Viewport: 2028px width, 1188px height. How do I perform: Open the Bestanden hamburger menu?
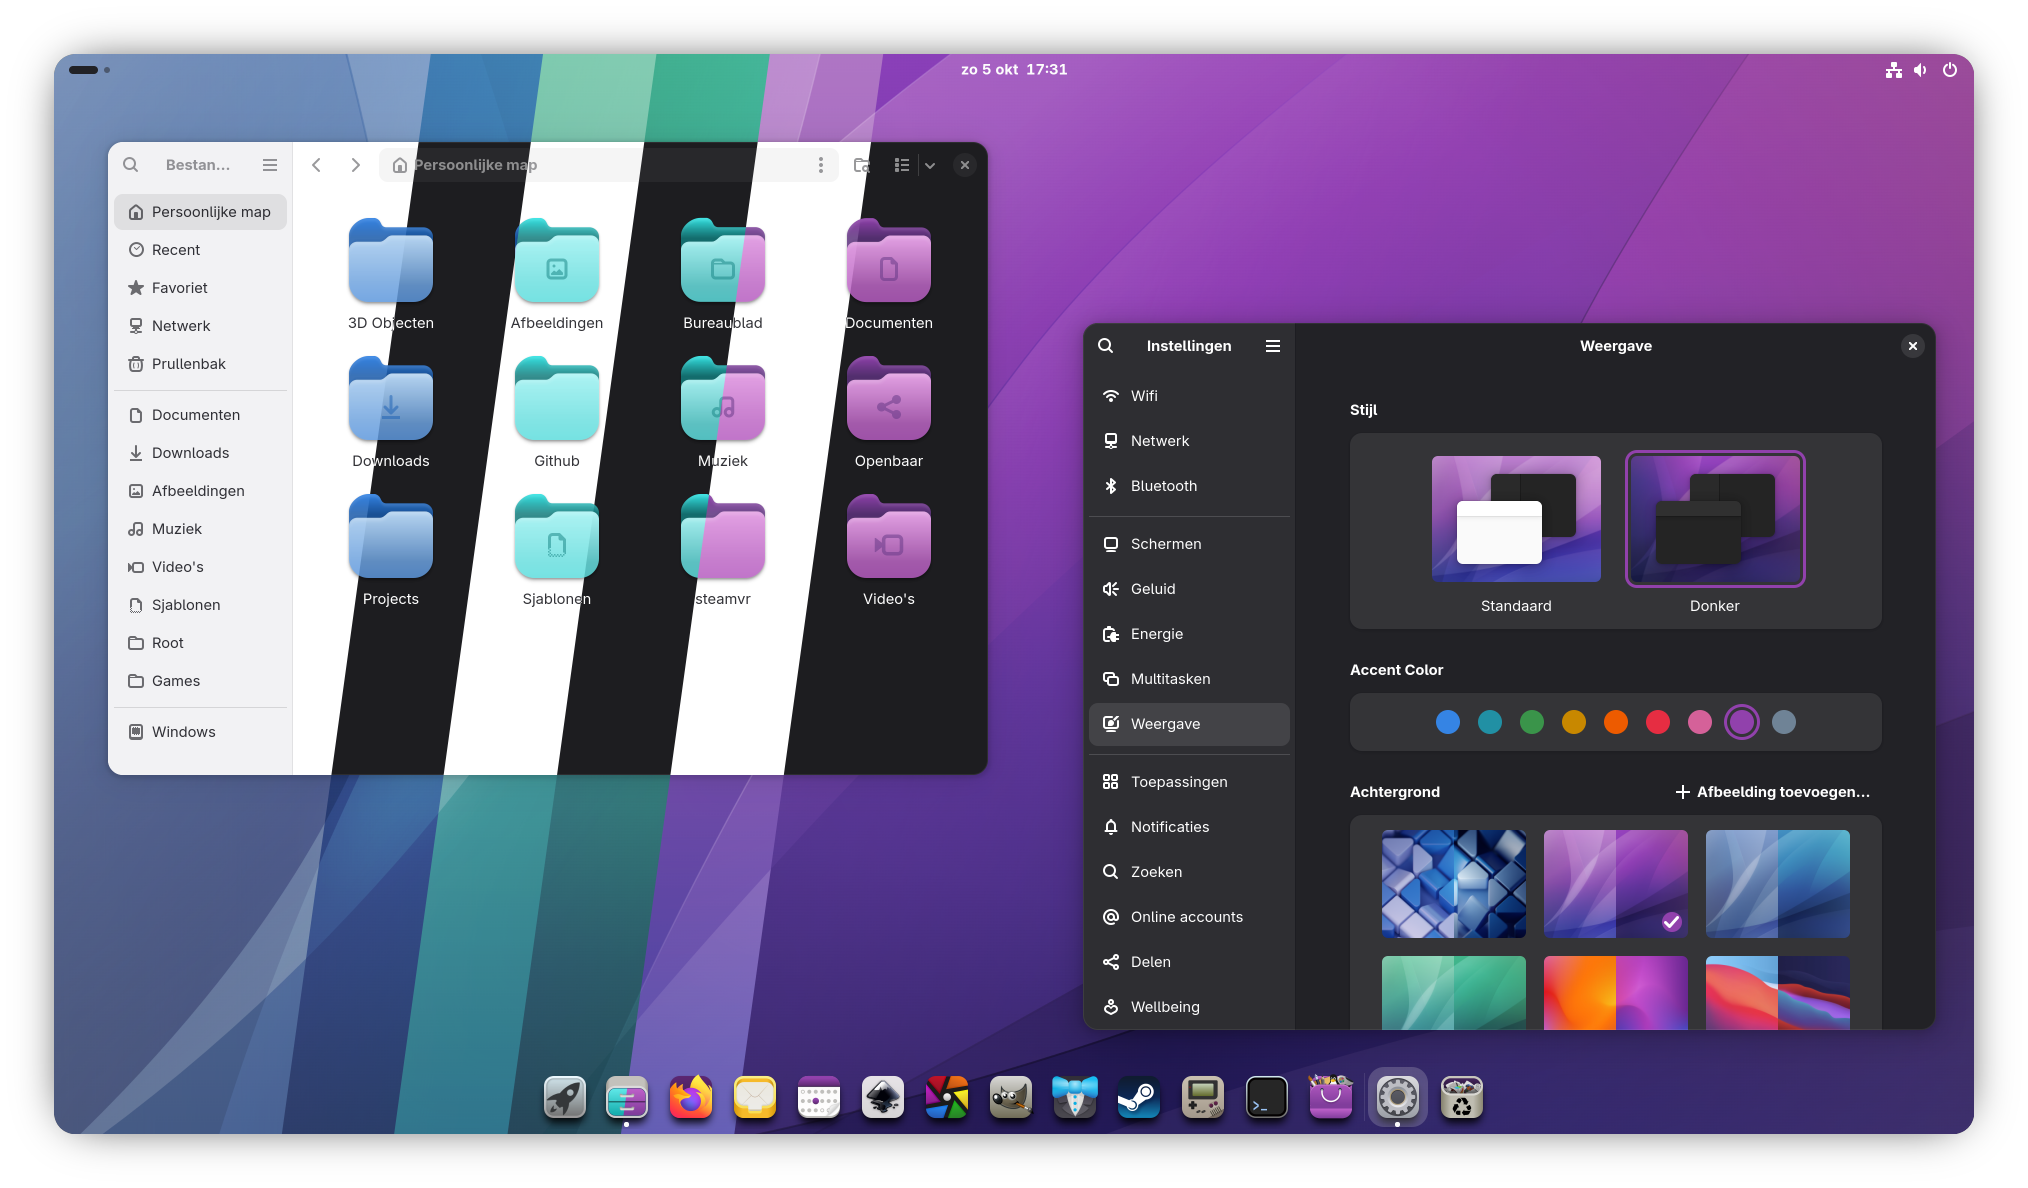(270, 165)
